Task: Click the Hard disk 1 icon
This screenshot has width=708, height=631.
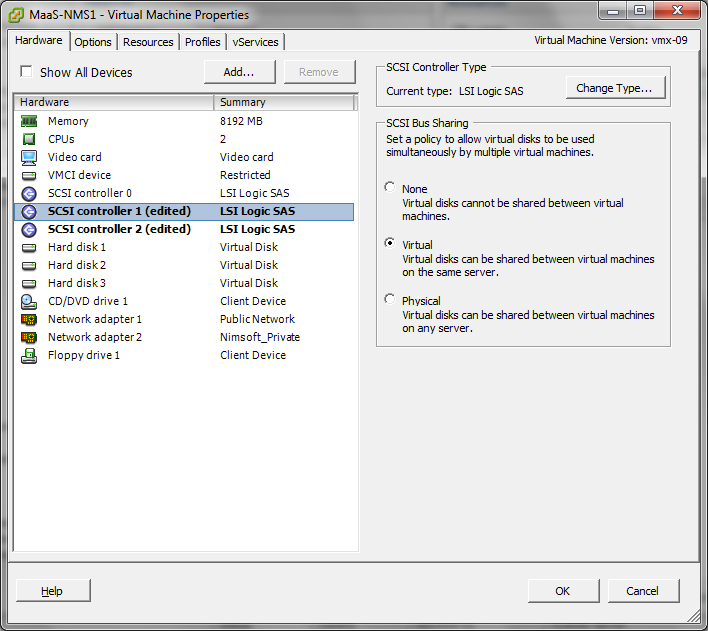Action: 29,248
